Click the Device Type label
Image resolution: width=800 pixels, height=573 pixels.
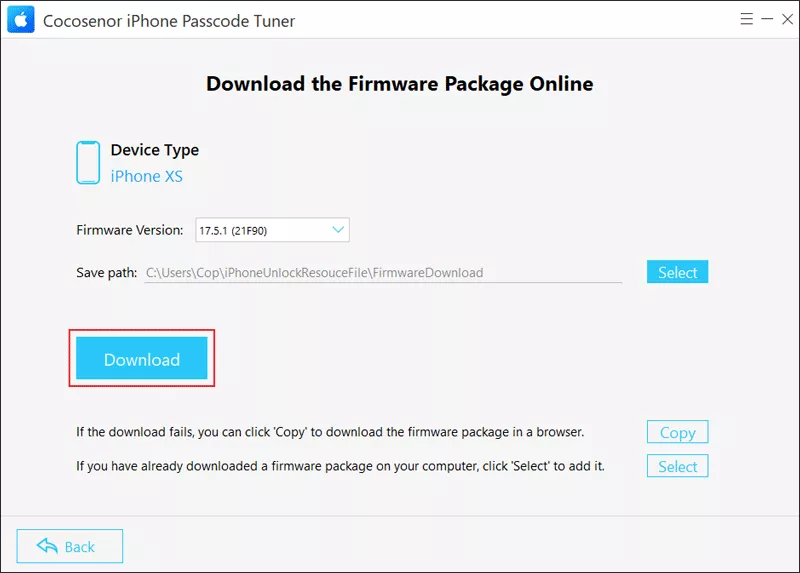(x=155, y=150)
